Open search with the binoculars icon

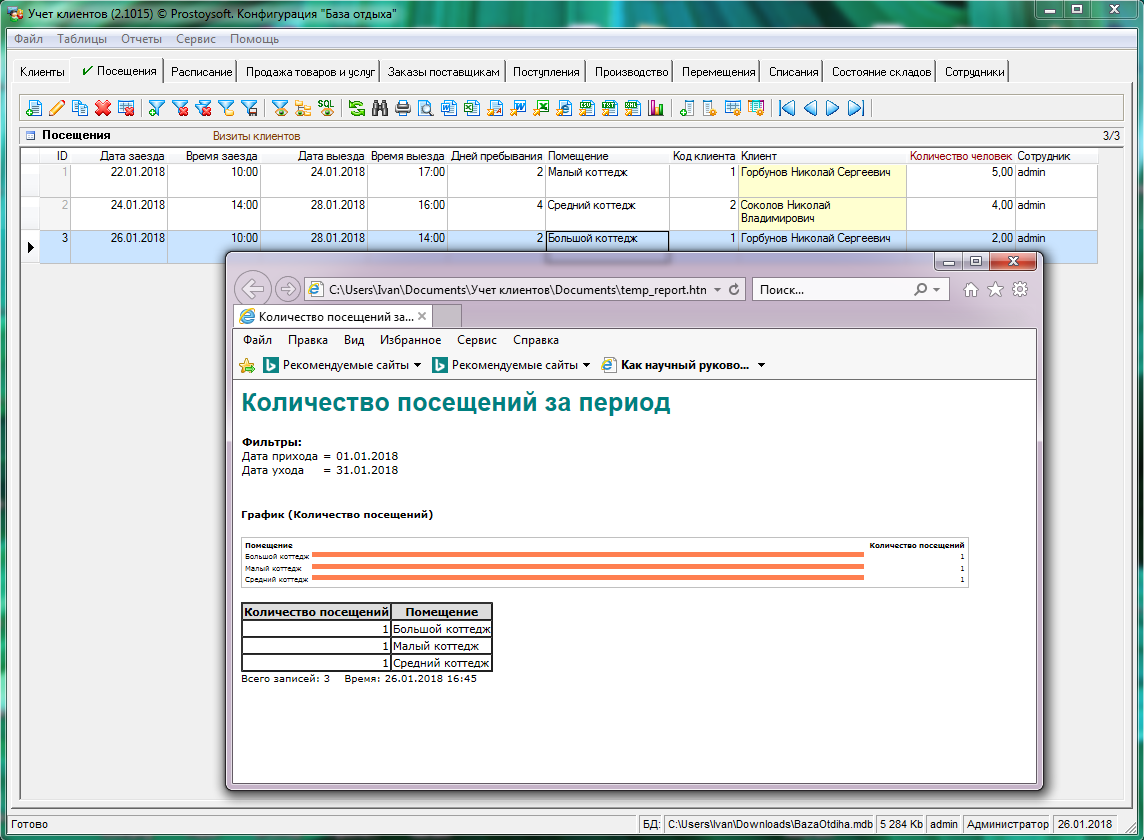380,108
